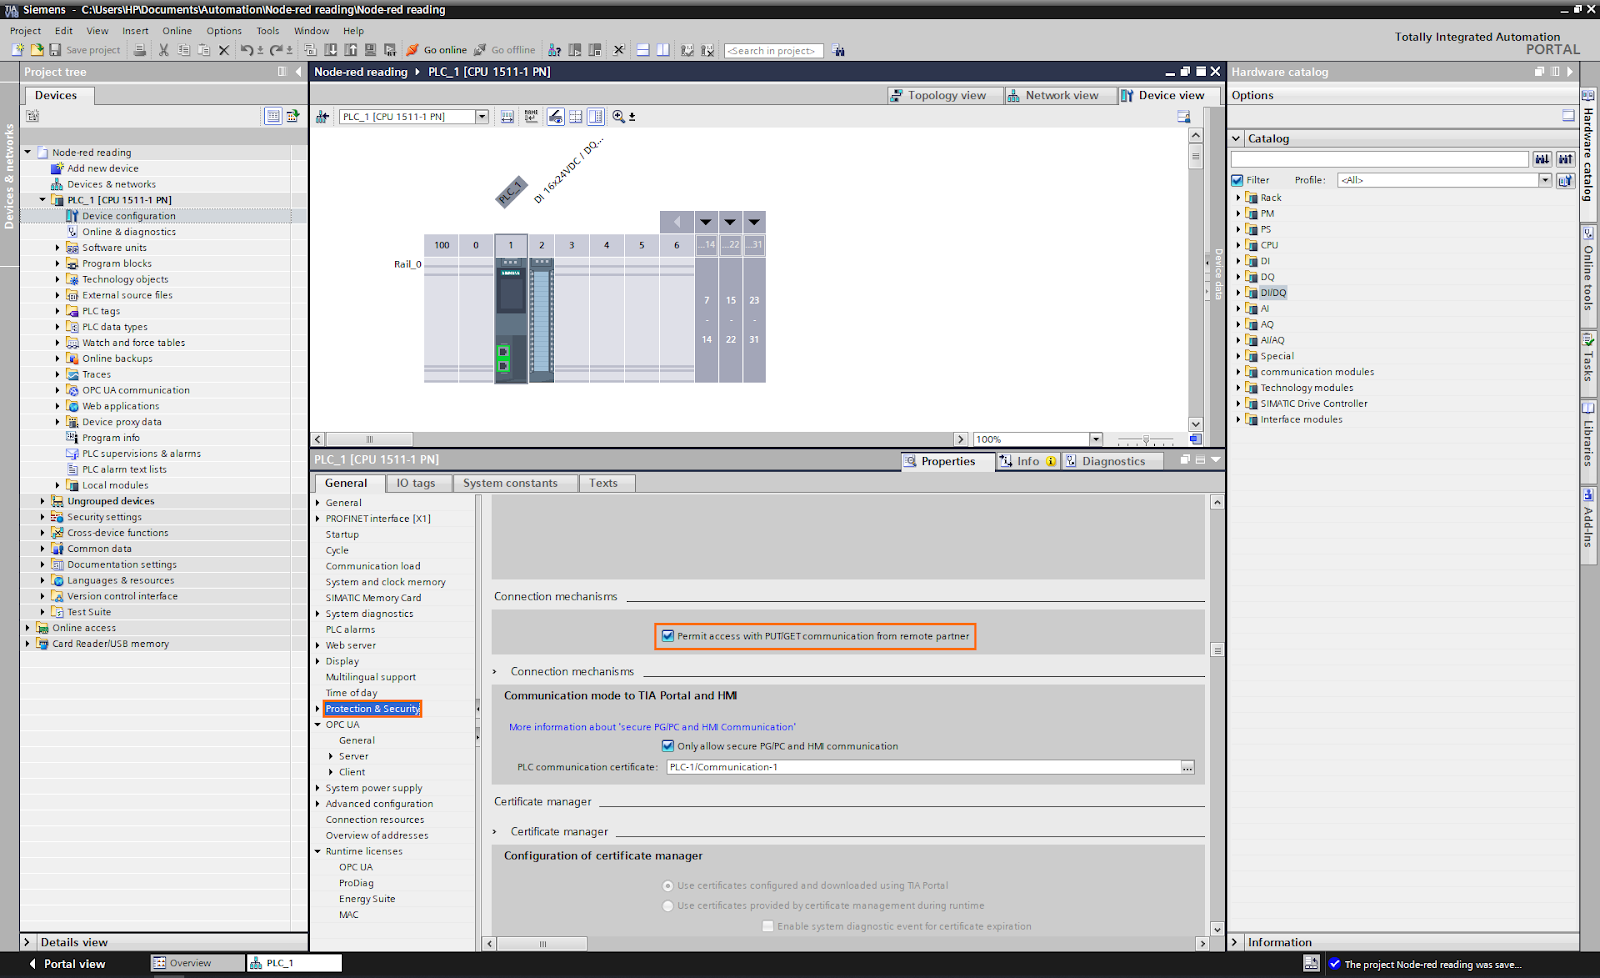Collapse the OPC UA properties node

point(318,725)
